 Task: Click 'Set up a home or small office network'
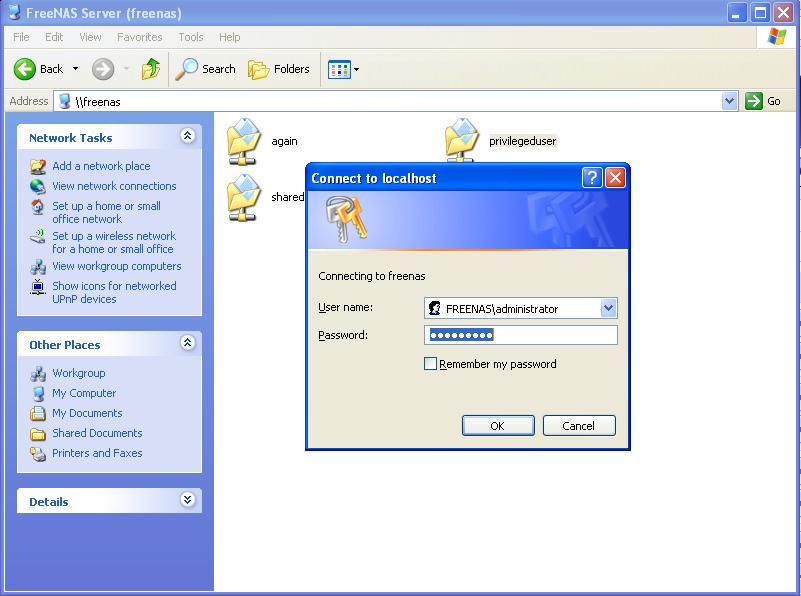point(106,212)
